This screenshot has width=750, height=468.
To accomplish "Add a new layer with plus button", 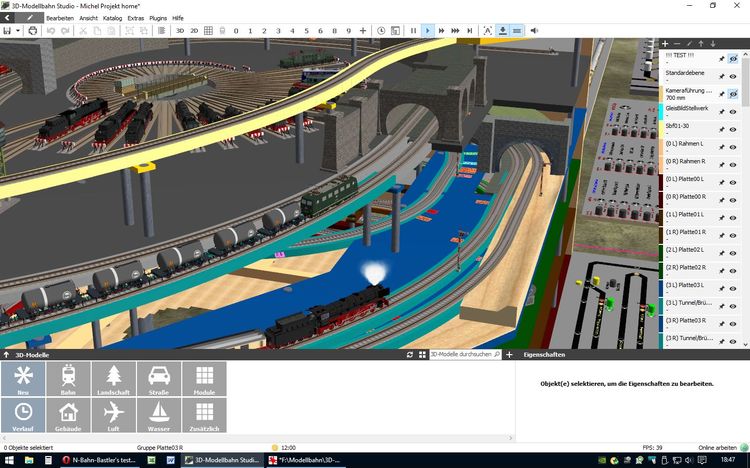I will [665, 44].
